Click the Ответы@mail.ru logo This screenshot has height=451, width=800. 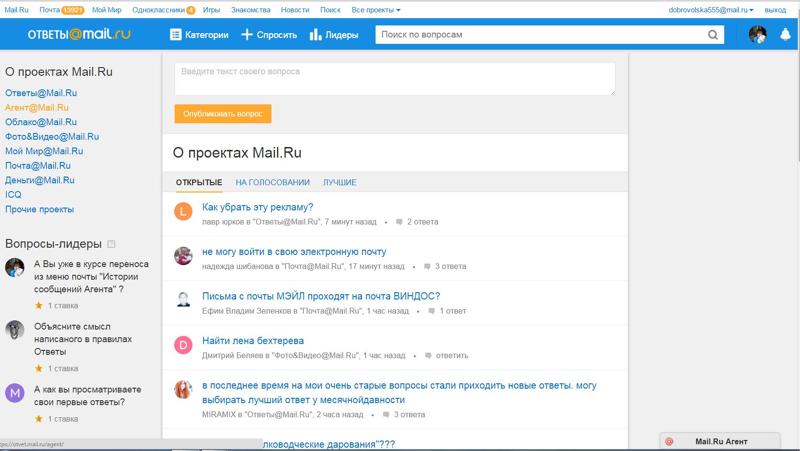79,34
